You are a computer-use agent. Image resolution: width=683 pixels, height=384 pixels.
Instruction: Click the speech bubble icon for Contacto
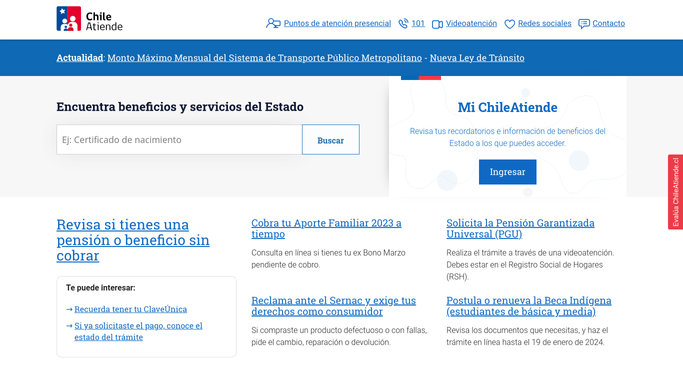(x=584, y=24)
